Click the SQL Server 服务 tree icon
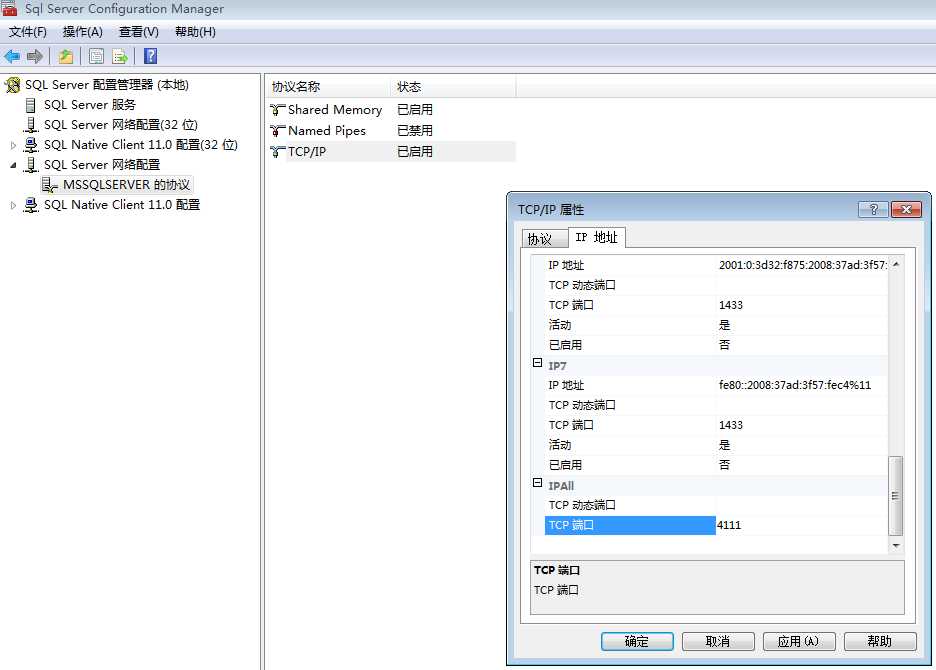 point(30,106)
